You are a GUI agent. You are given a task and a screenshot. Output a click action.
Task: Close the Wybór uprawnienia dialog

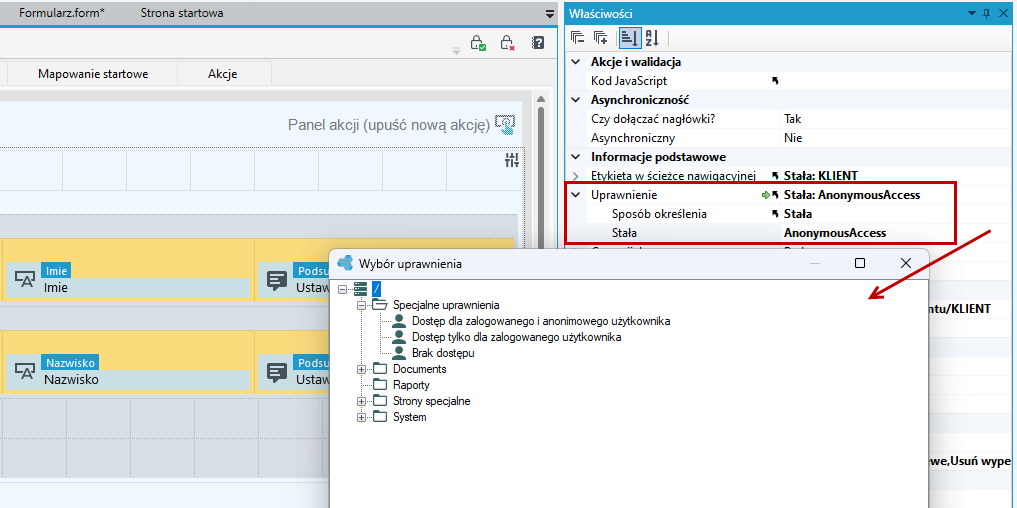click(906, 263)
